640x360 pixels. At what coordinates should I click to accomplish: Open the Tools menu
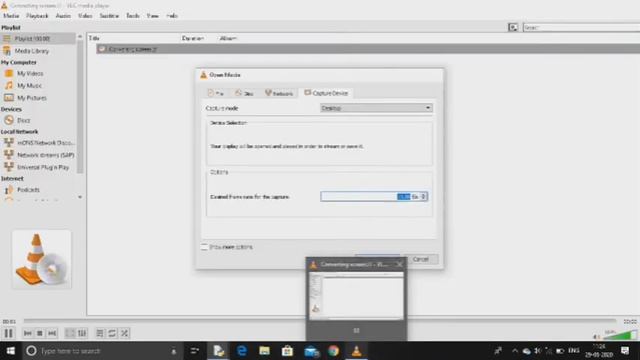(133, 16)
